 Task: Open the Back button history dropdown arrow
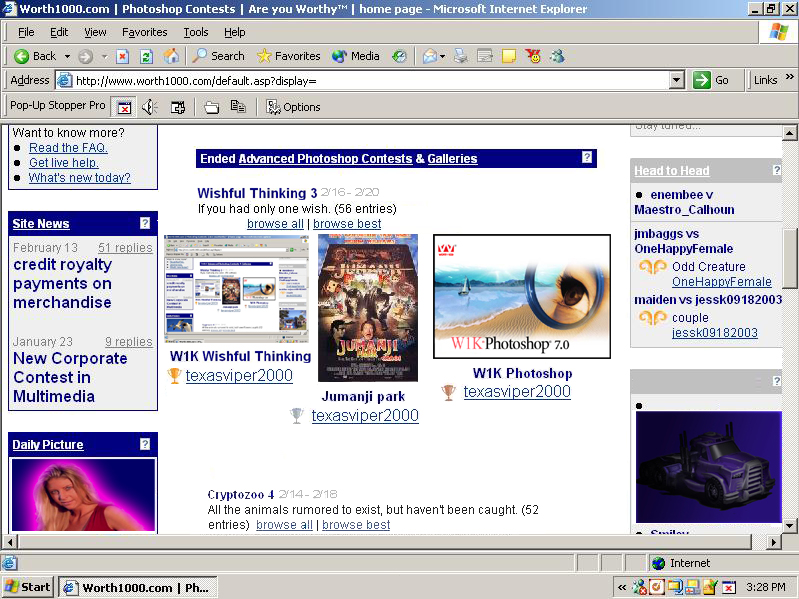(x=67, y=57)
